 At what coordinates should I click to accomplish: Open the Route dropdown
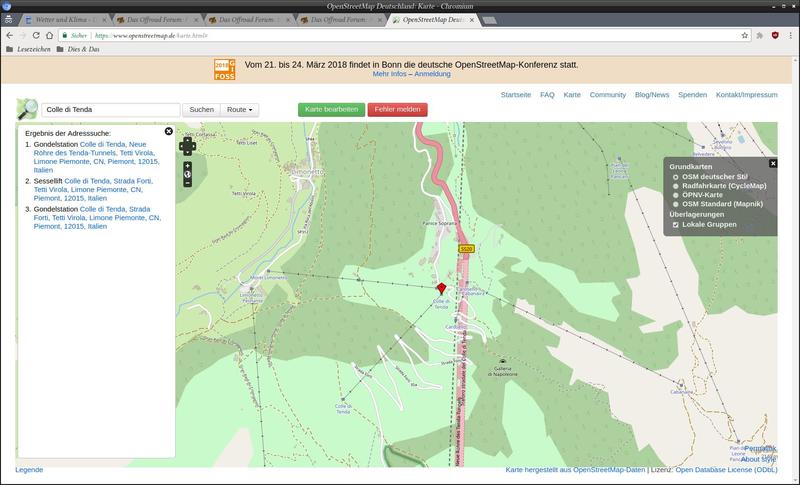tap(240, 110)
